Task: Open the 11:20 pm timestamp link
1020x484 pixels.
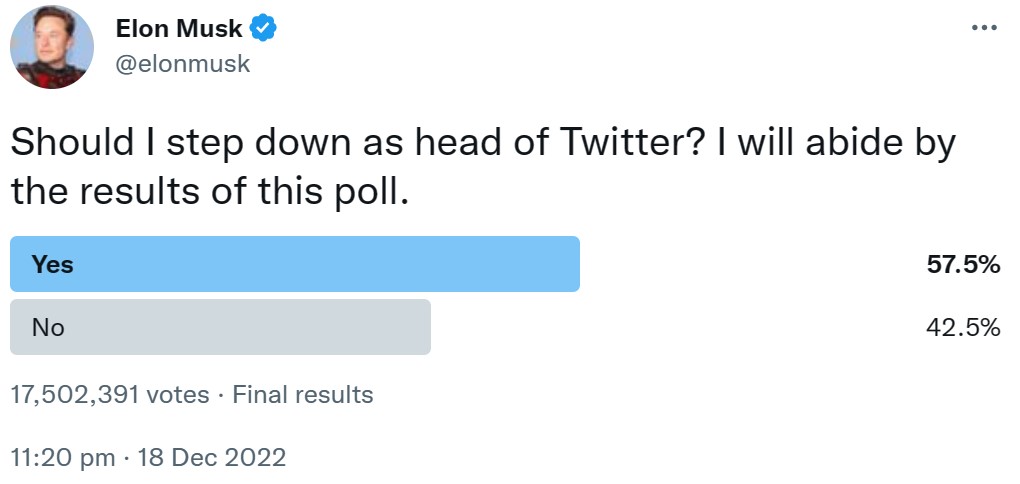Action: click(63, 457)
